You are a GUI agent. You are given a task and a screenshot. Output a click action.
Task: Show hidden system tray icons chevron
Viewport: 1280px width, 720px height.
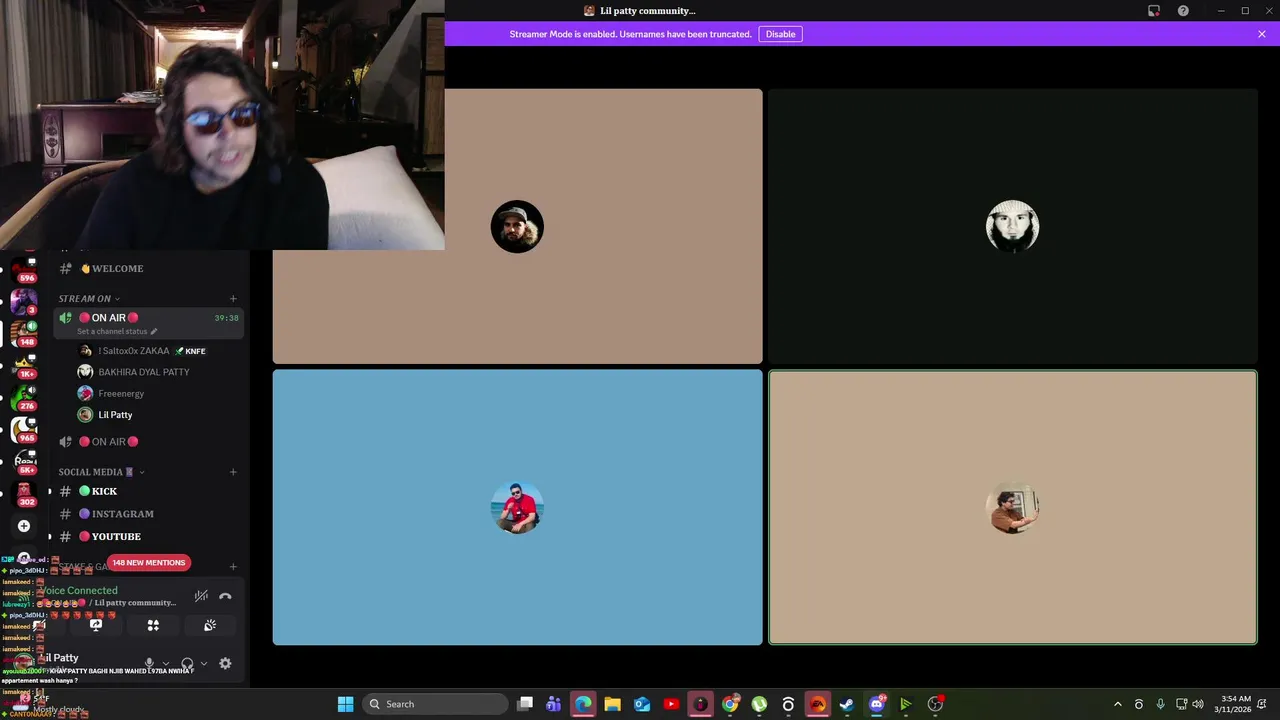point(1118,704)
